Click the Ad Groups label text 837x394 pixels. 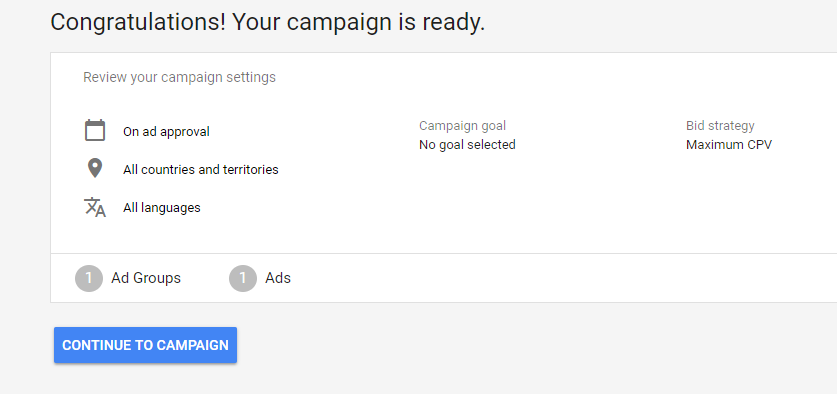pyautogui.click(x=146, y=278)
